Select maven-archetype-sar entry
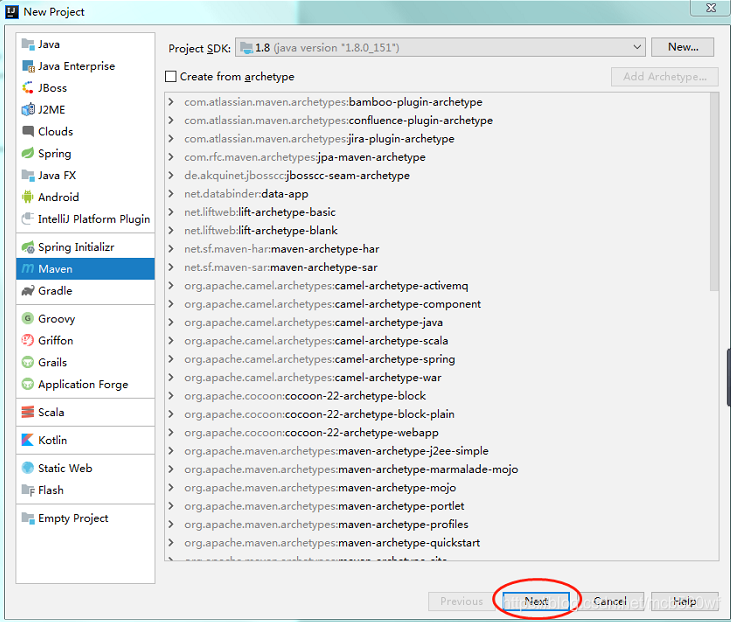This screenshot has width=731, height=622. point(281,267)
